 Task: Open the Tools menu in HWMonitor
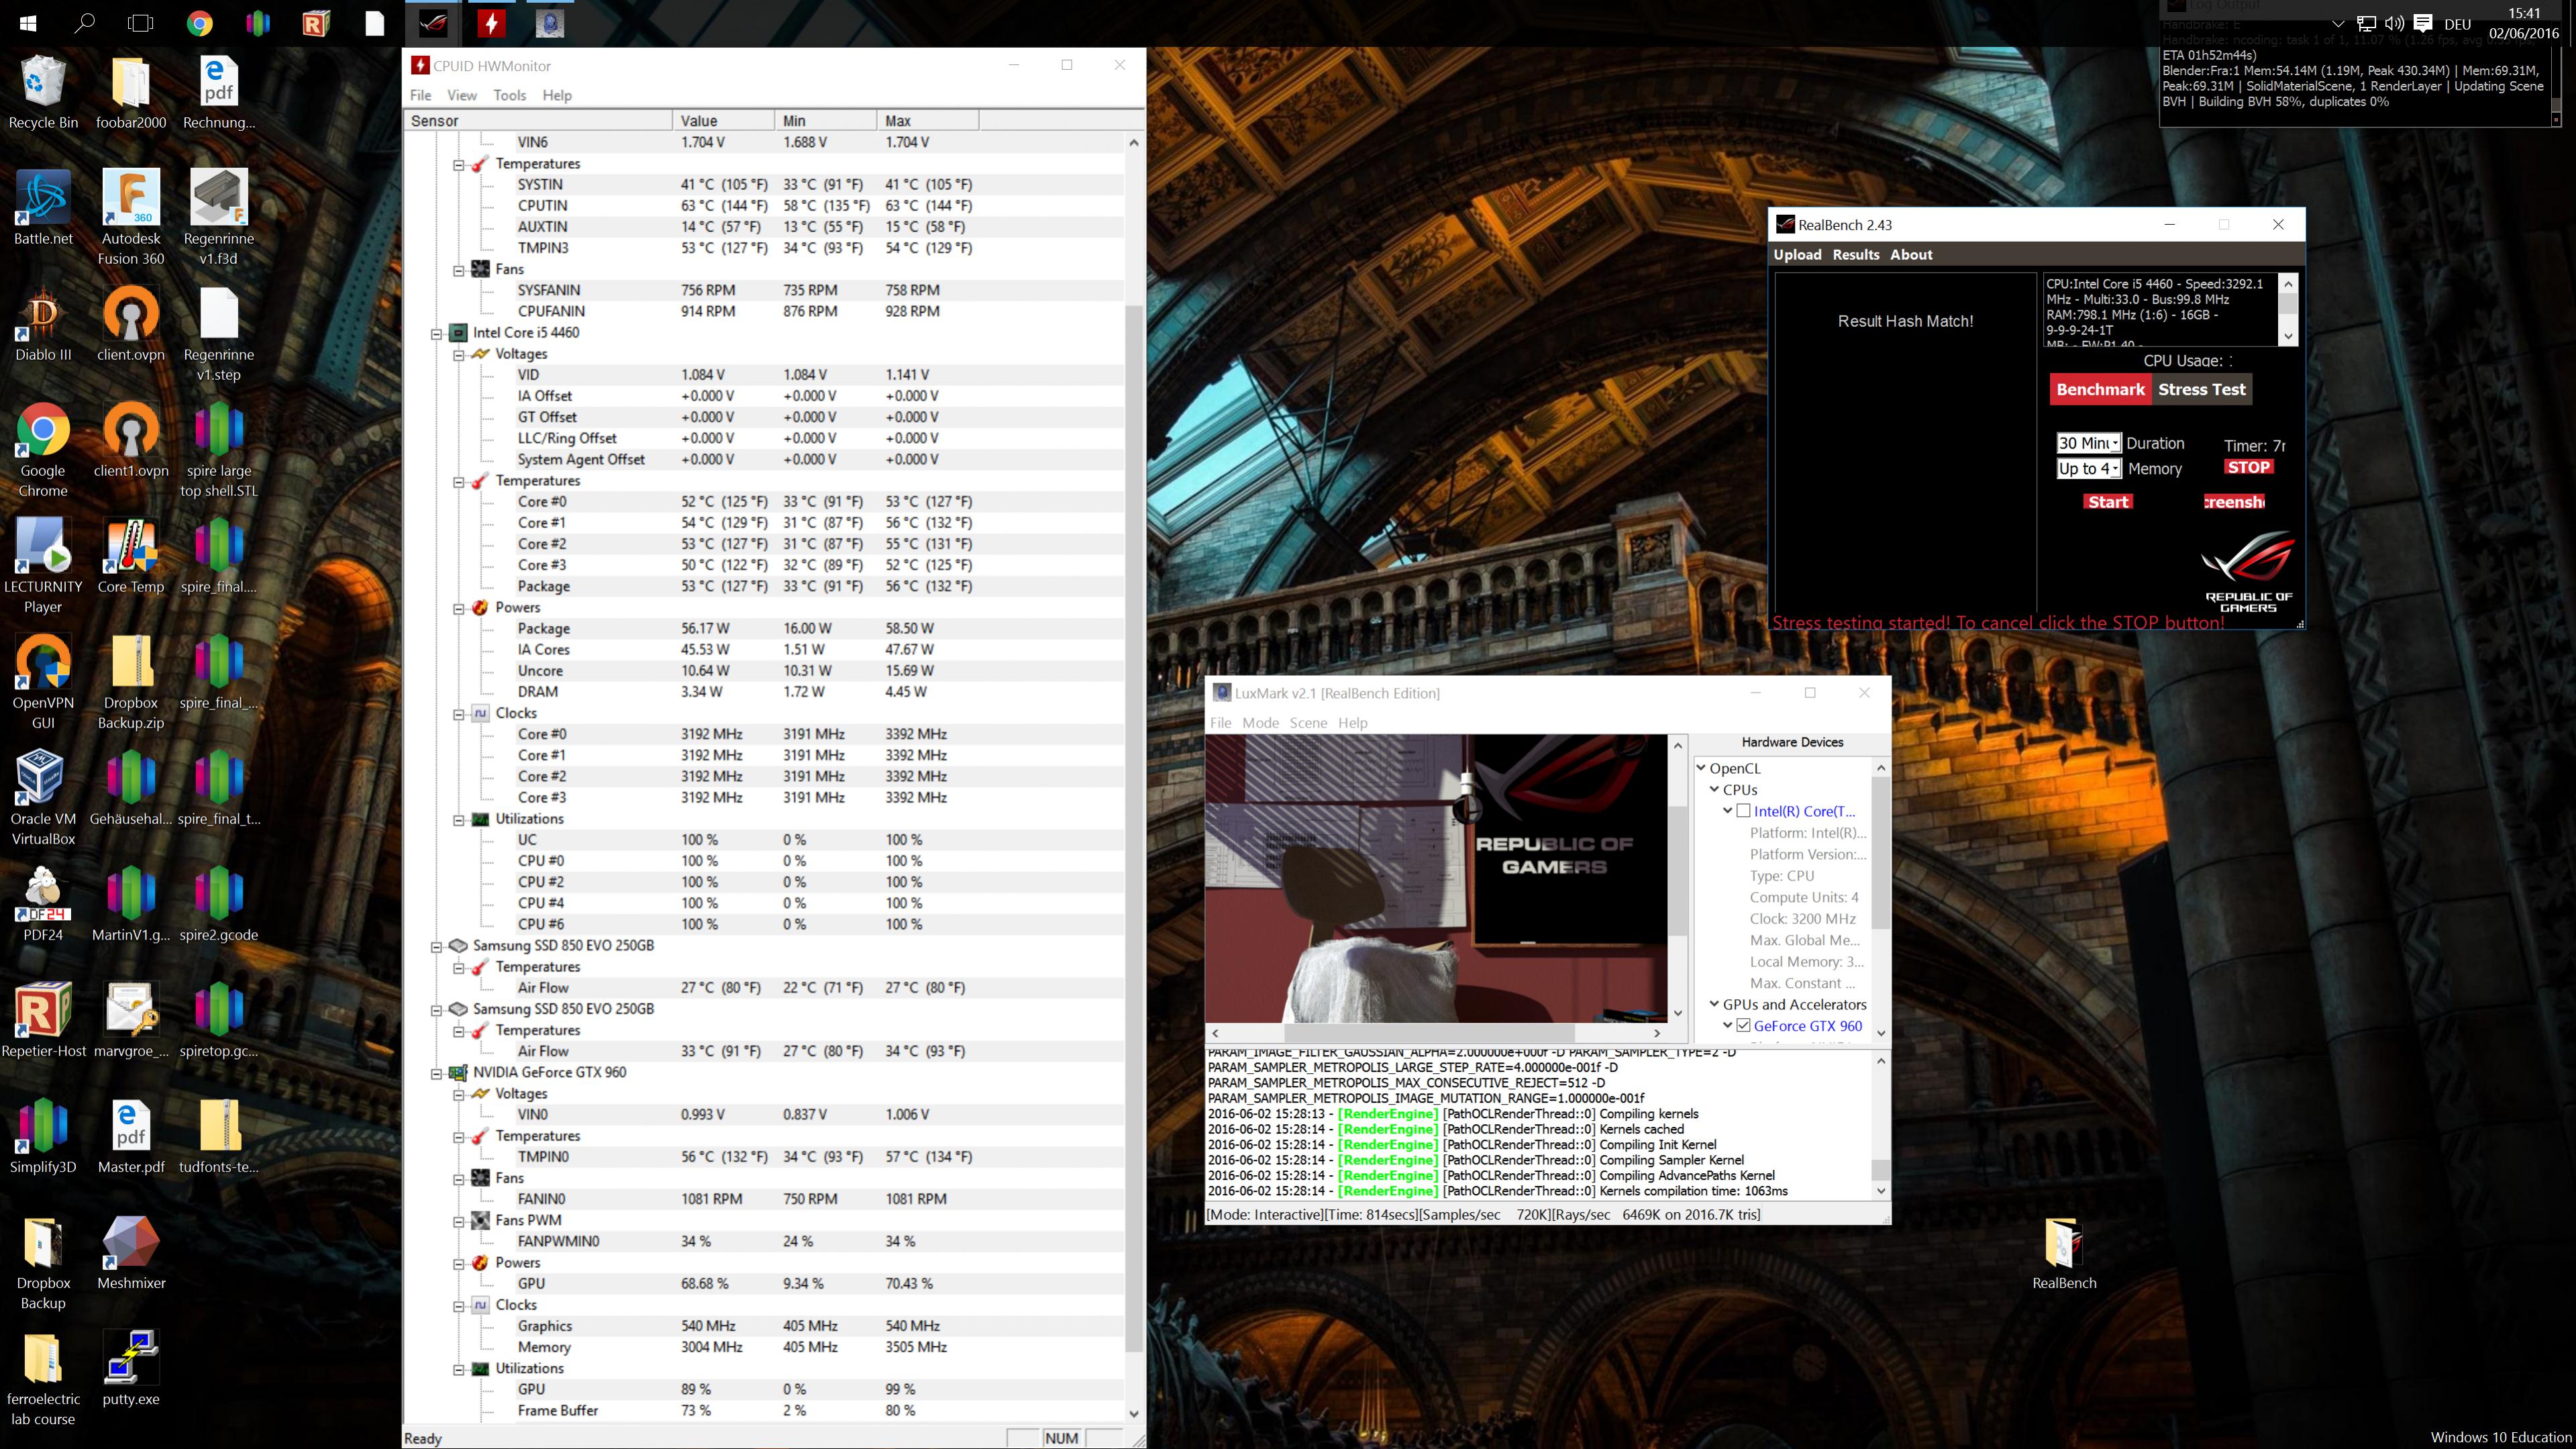[509, 95]
